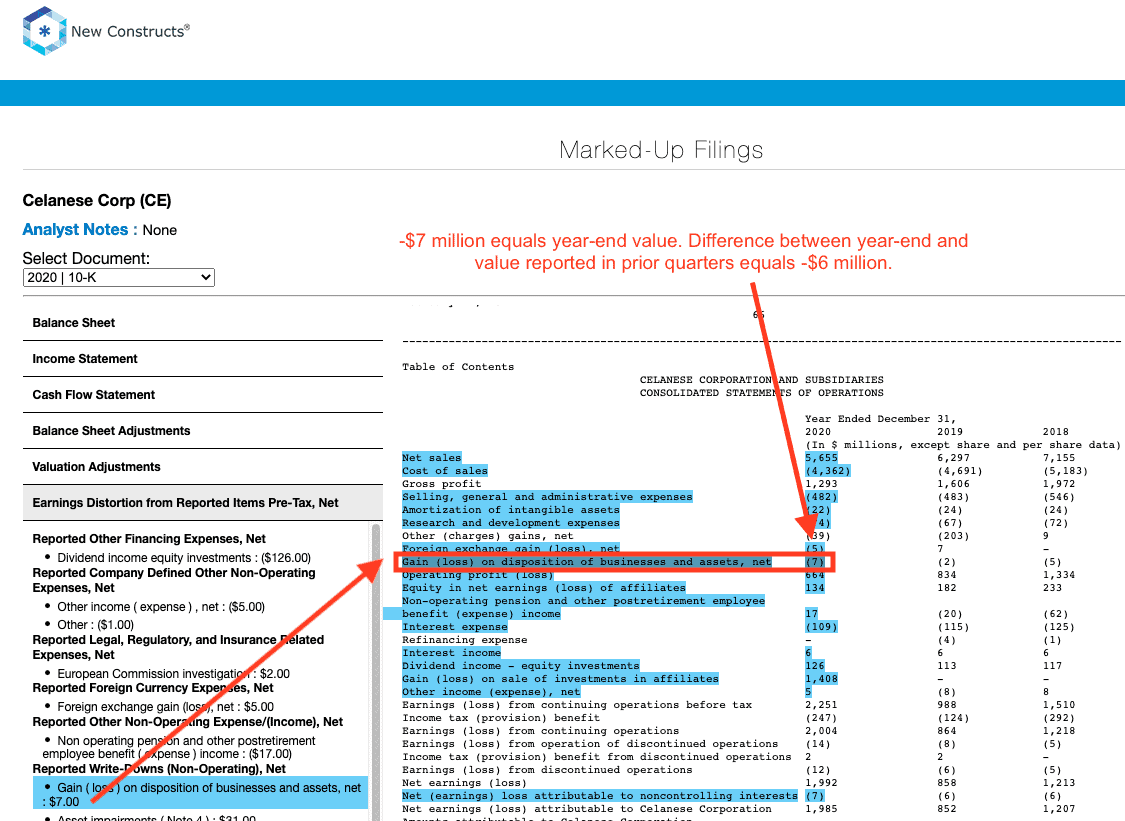The width and height of the screenshot is (1125, 821).
Task: Click the 134 equity in net earnings value
Action: [815, 588]
